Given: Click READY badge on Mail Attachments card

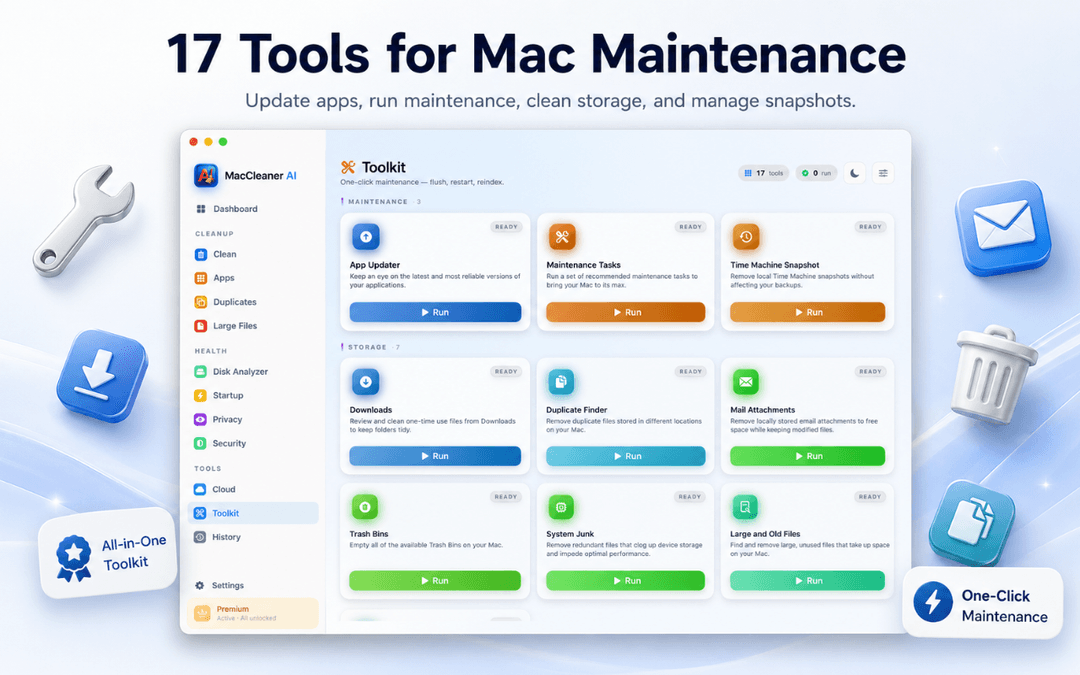Looking at the screenshot, I should (870, 371).
